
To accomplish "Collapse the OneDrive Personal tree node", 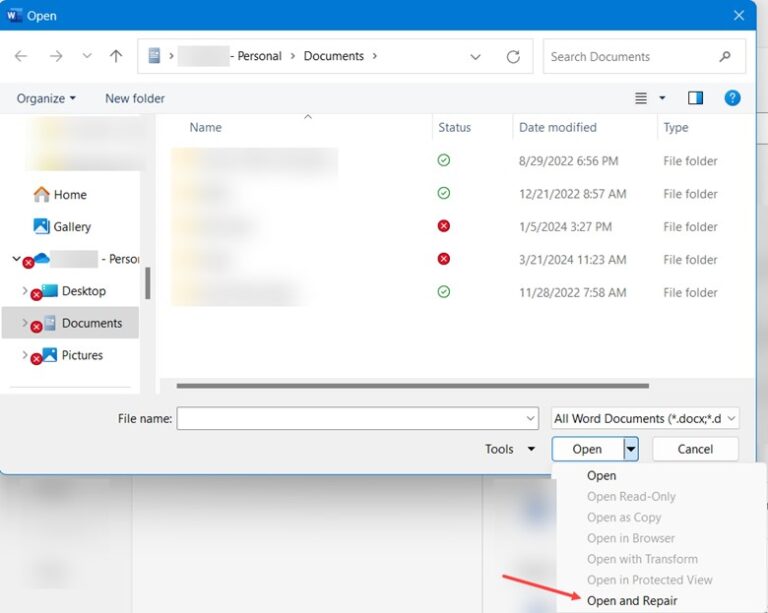I will point(16,259).
